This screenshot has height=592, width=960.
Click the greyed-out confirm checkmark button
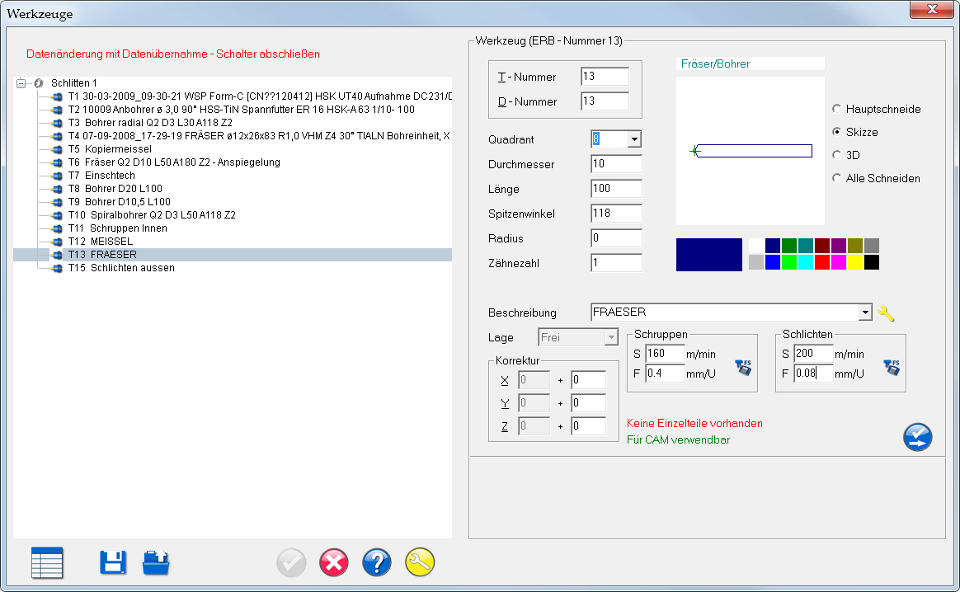click(x=291, y=563)
